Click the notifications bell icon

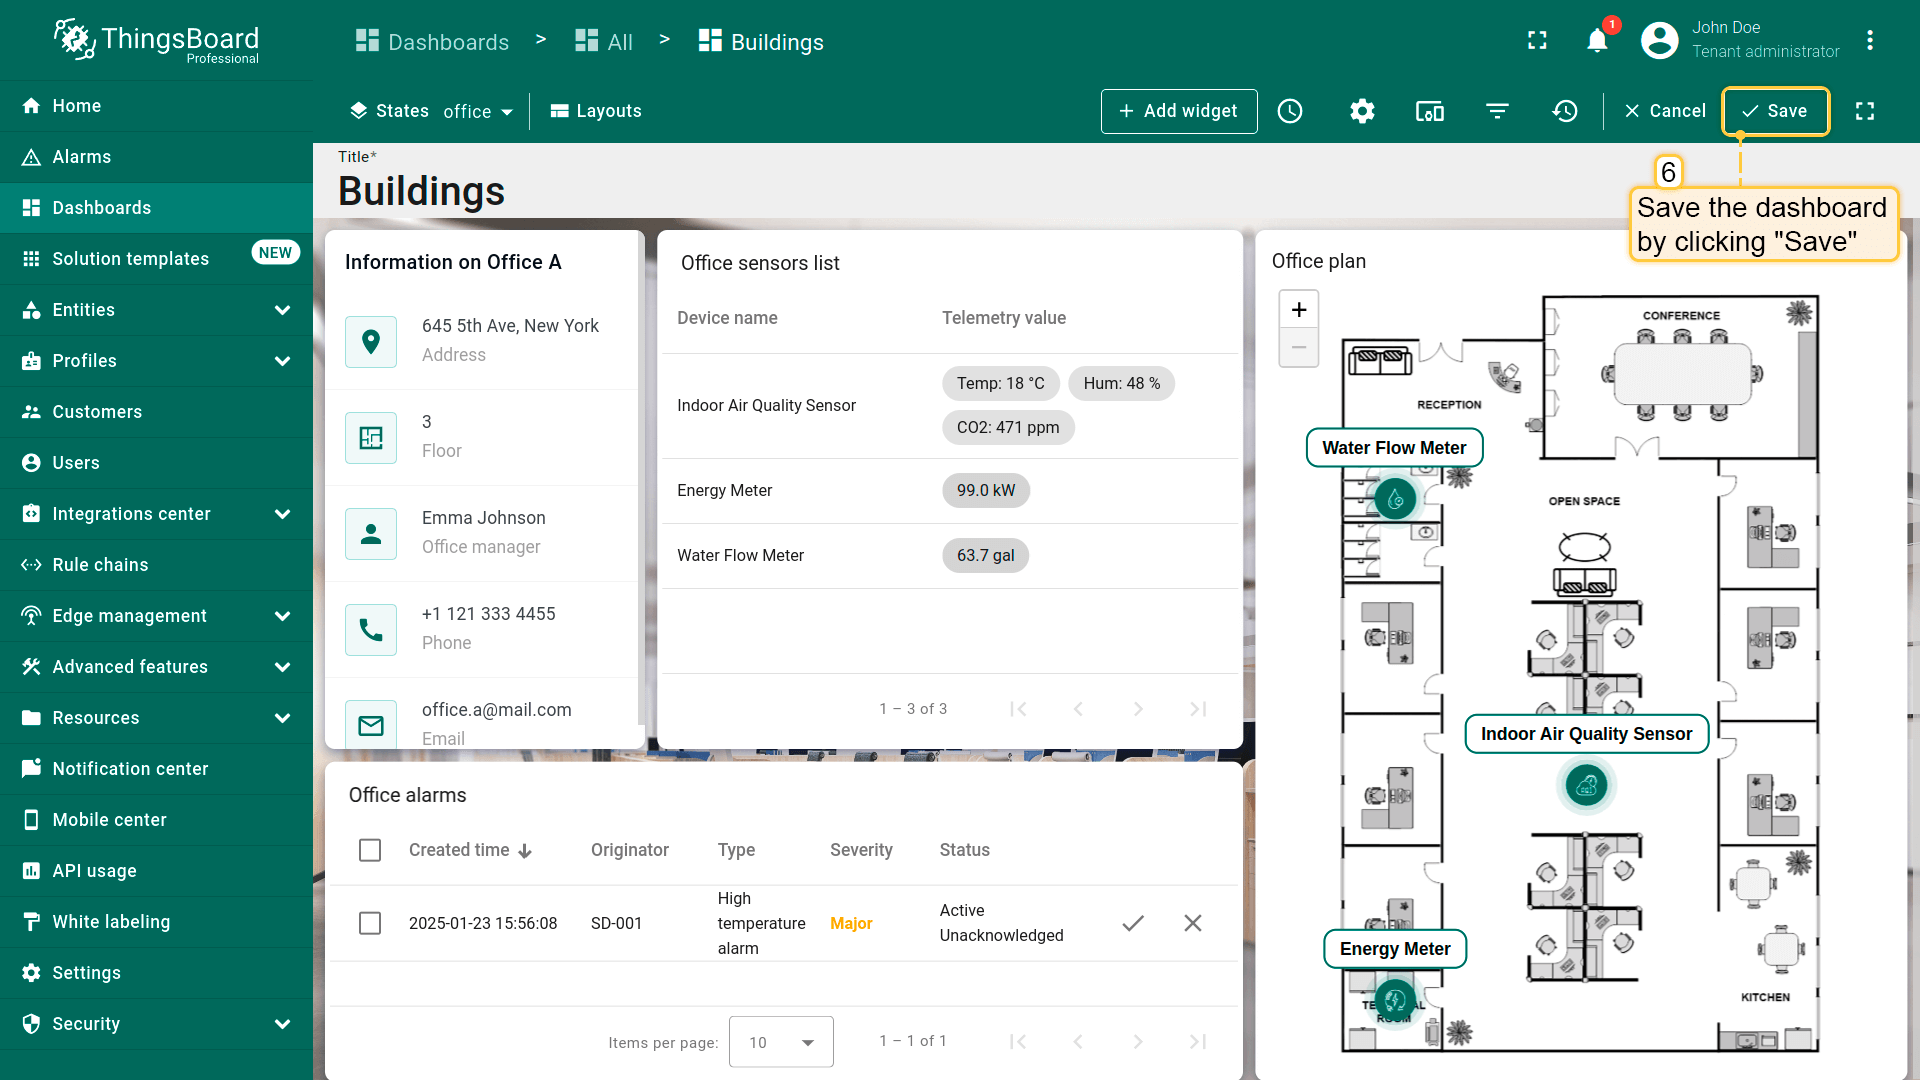1597,41
